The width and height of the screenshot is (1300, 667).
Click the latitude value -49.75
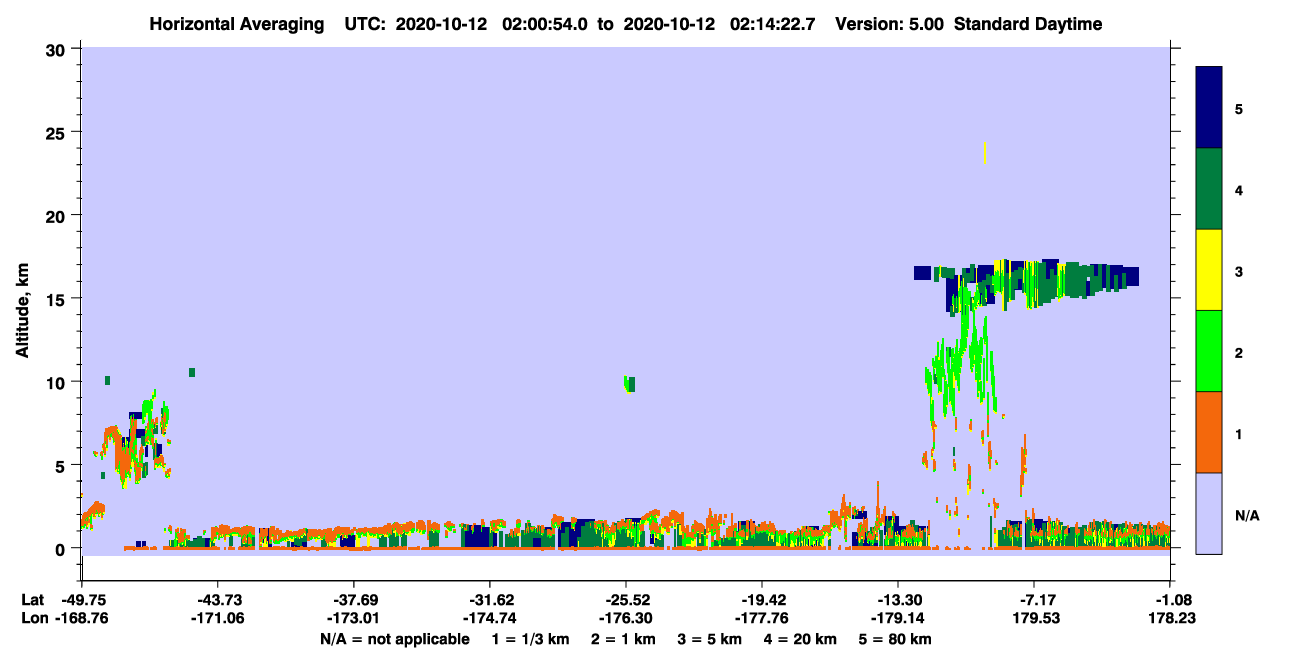tap(82, 600)
